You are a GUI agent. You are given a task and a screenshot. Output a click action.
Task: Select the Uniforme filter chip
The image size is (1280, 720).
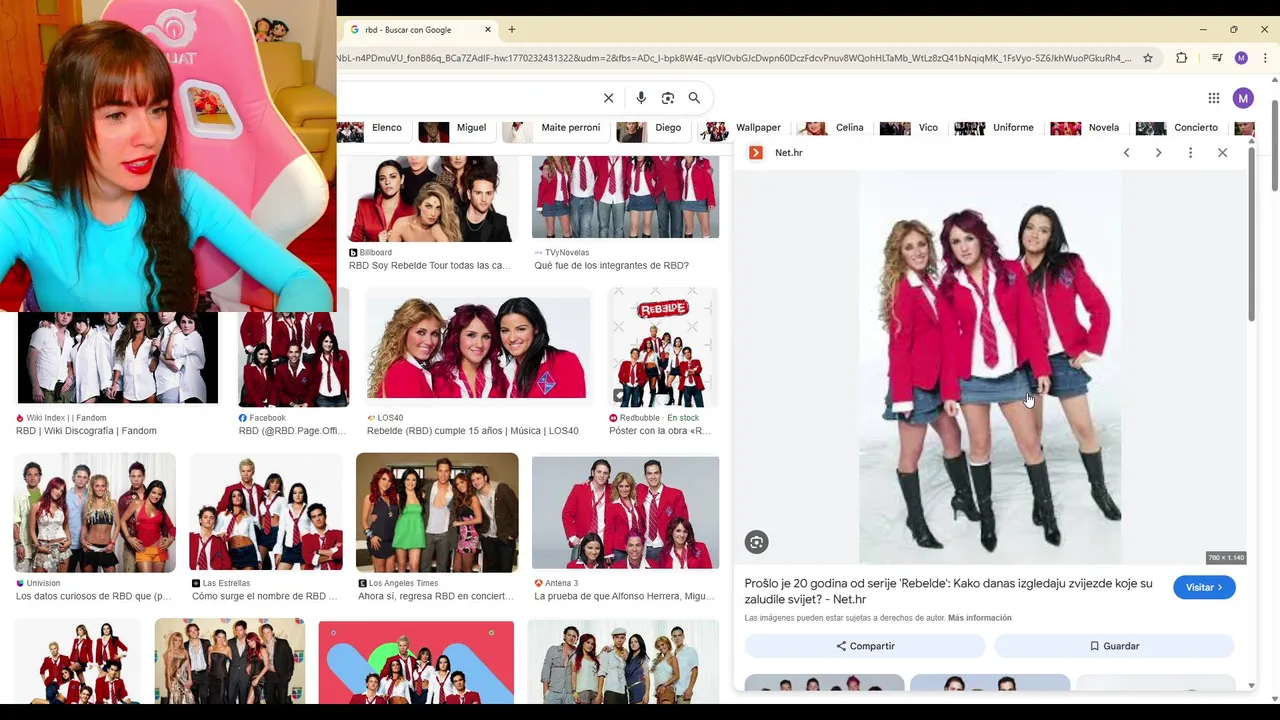(x=996, y=128)
